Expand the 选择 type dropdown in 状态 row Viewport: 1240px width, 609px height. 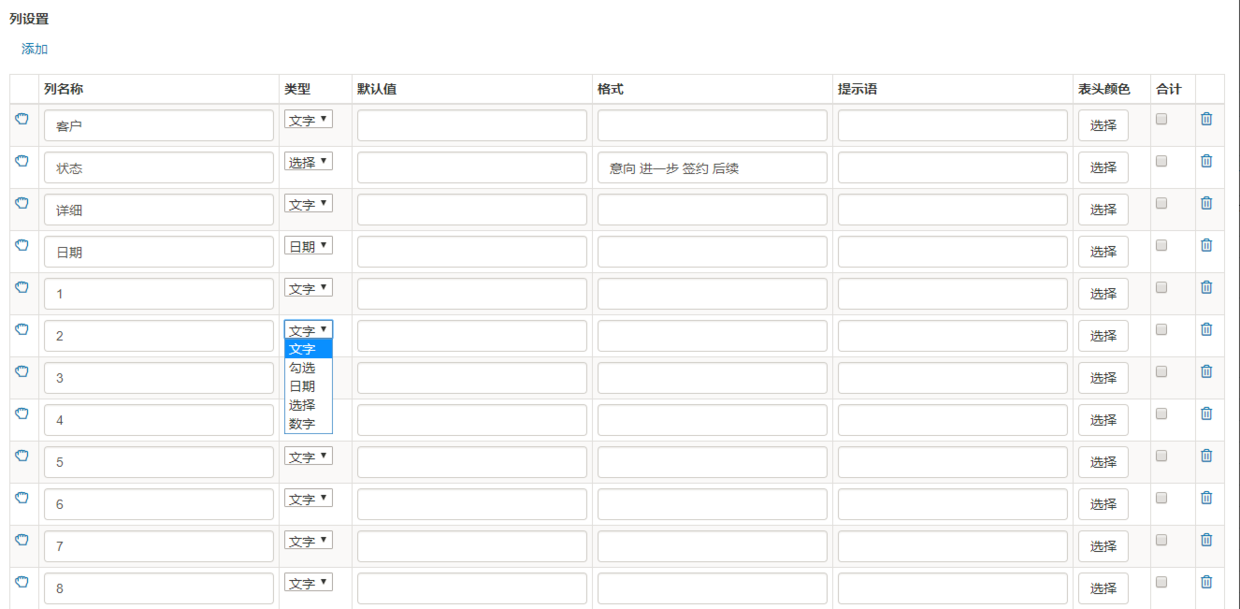pyautogui.click(x=308, y=162)
